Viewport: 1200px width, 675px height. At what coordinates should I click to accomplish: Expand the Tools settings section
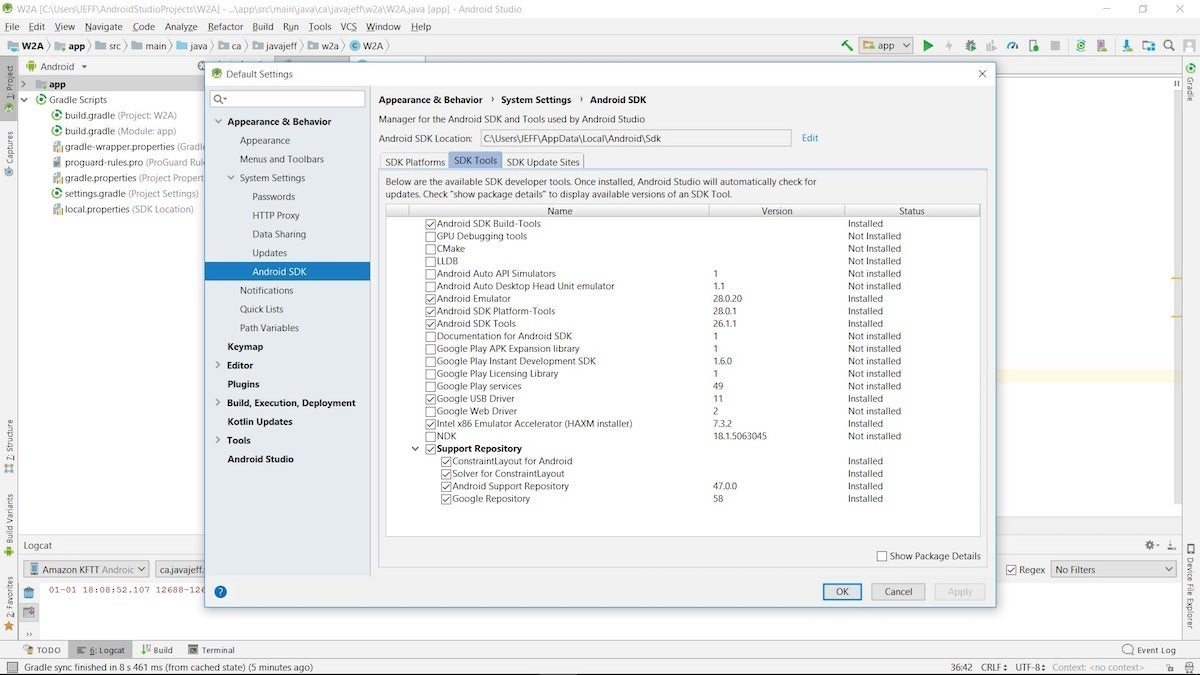(x=219, y=440)
